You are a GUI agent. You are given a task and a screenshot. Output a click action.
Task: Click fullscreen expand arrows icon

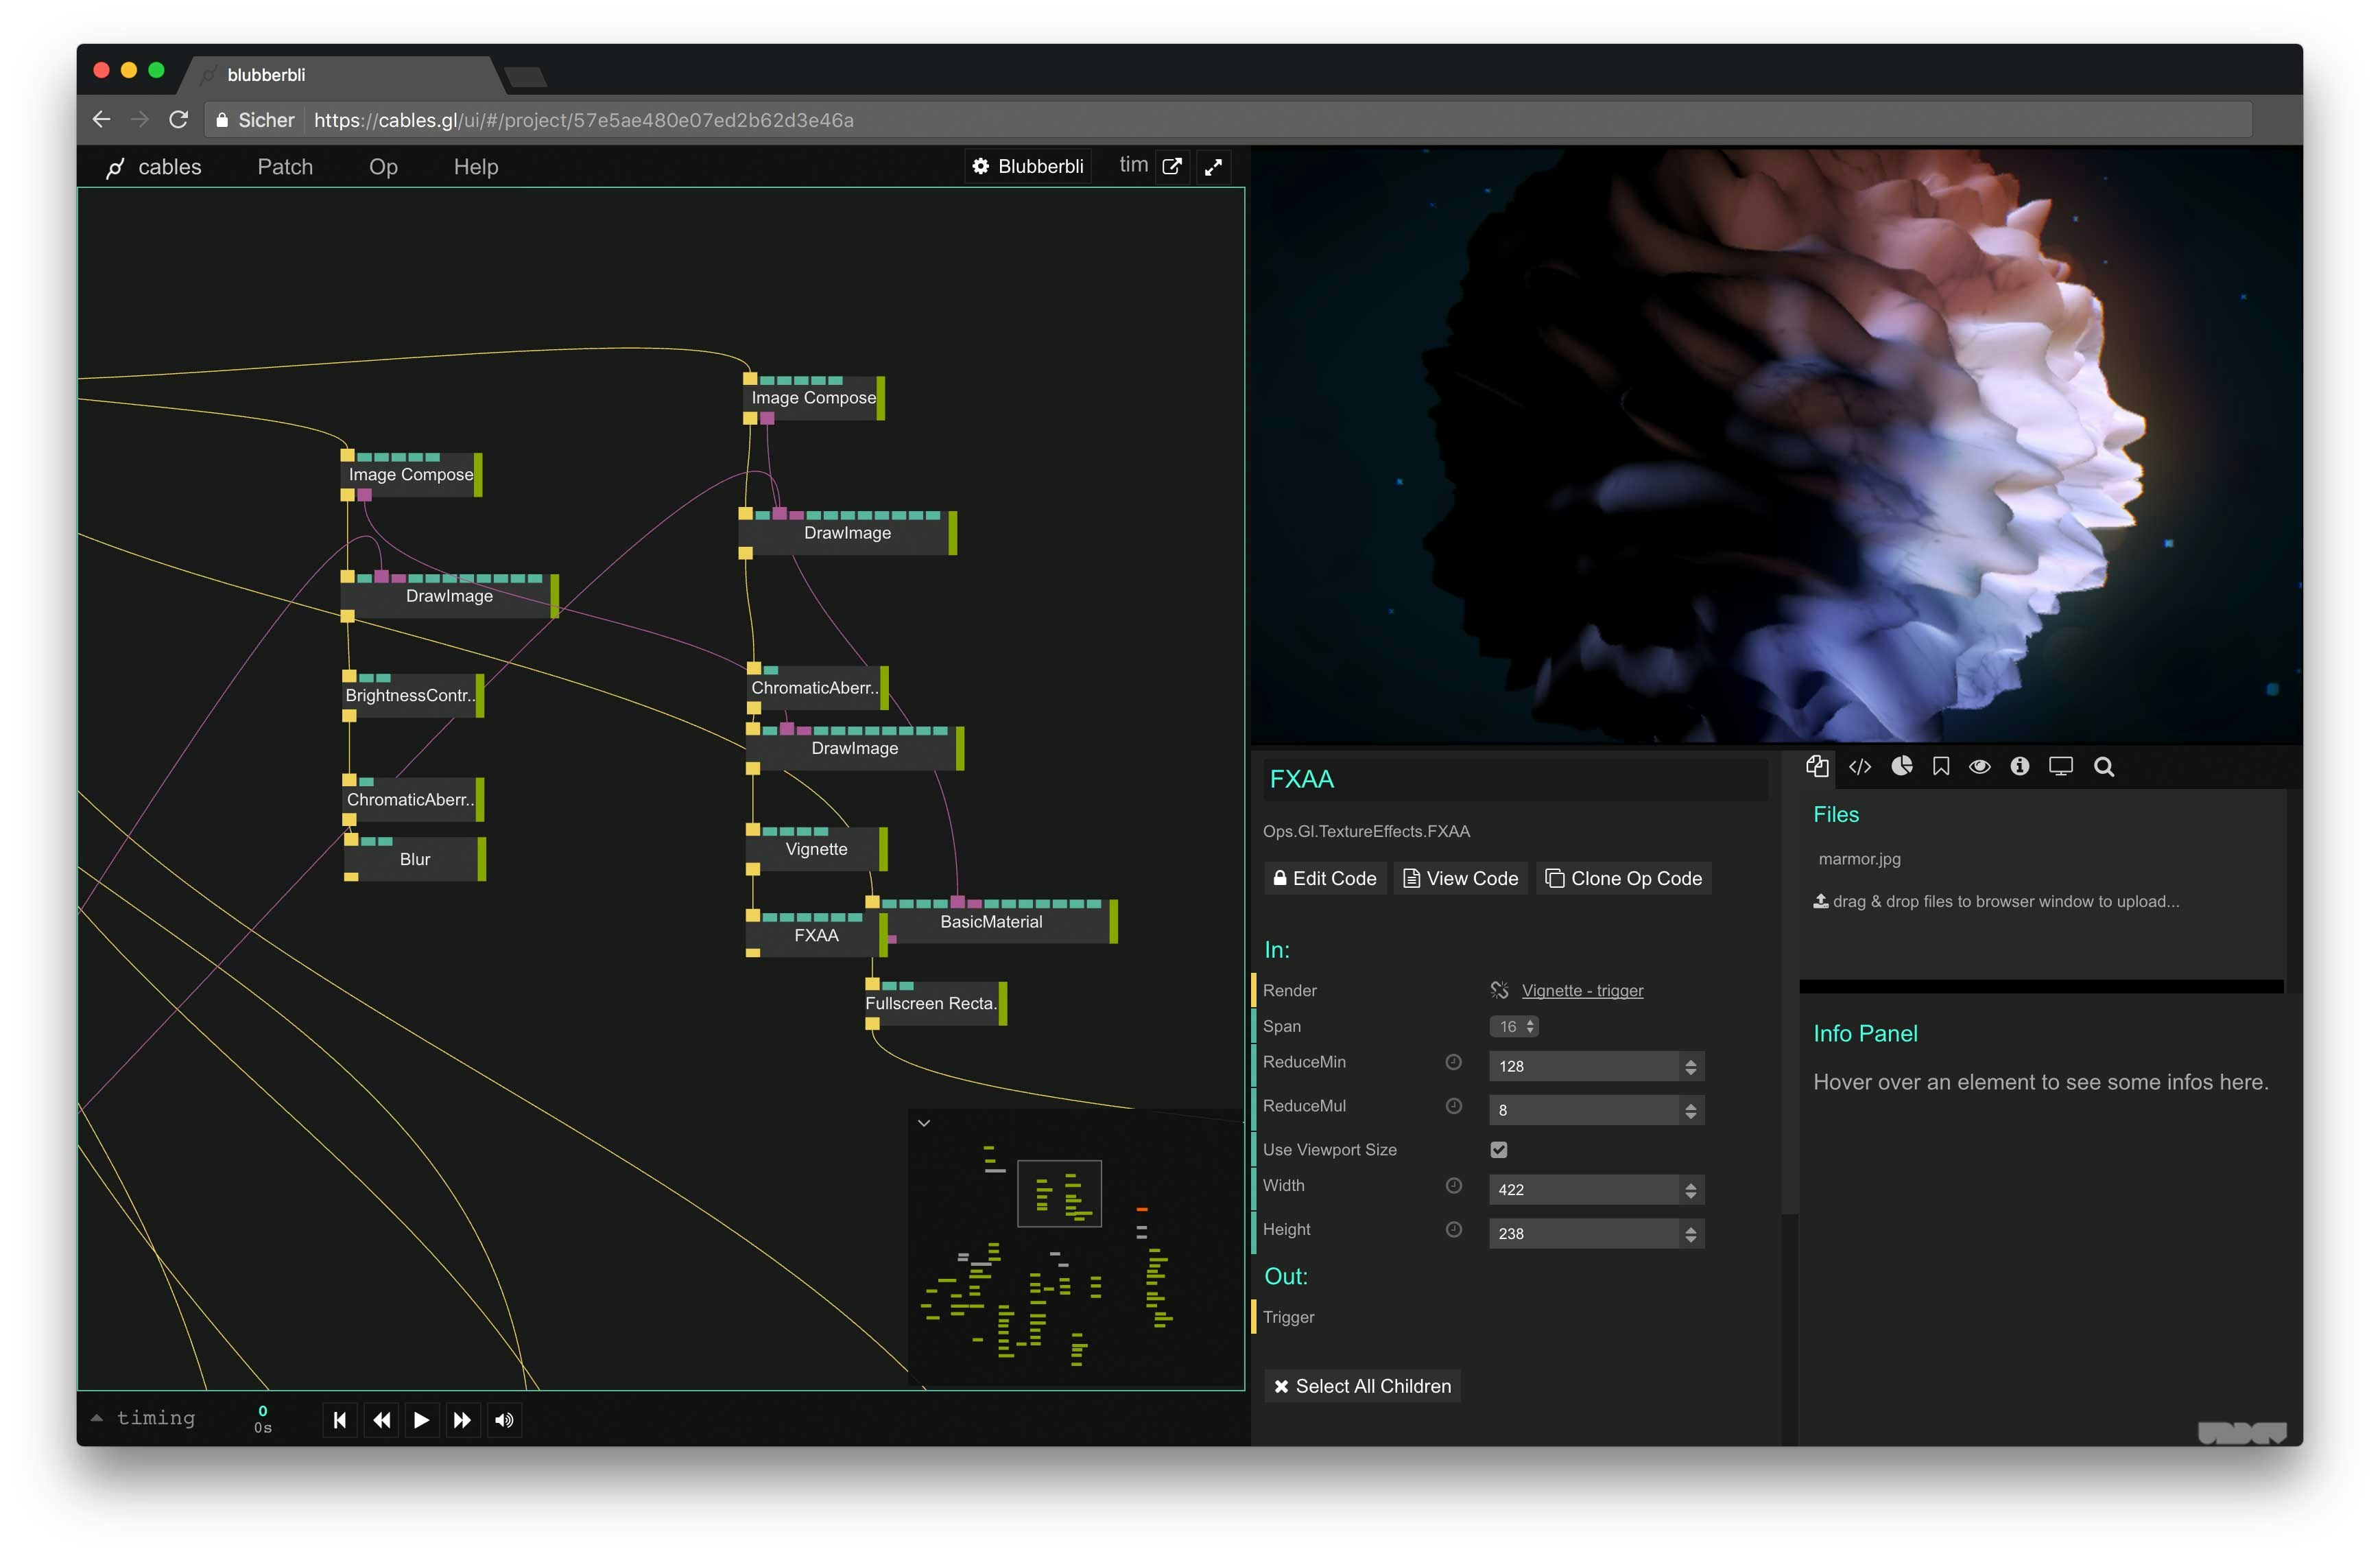[1213, 167]
